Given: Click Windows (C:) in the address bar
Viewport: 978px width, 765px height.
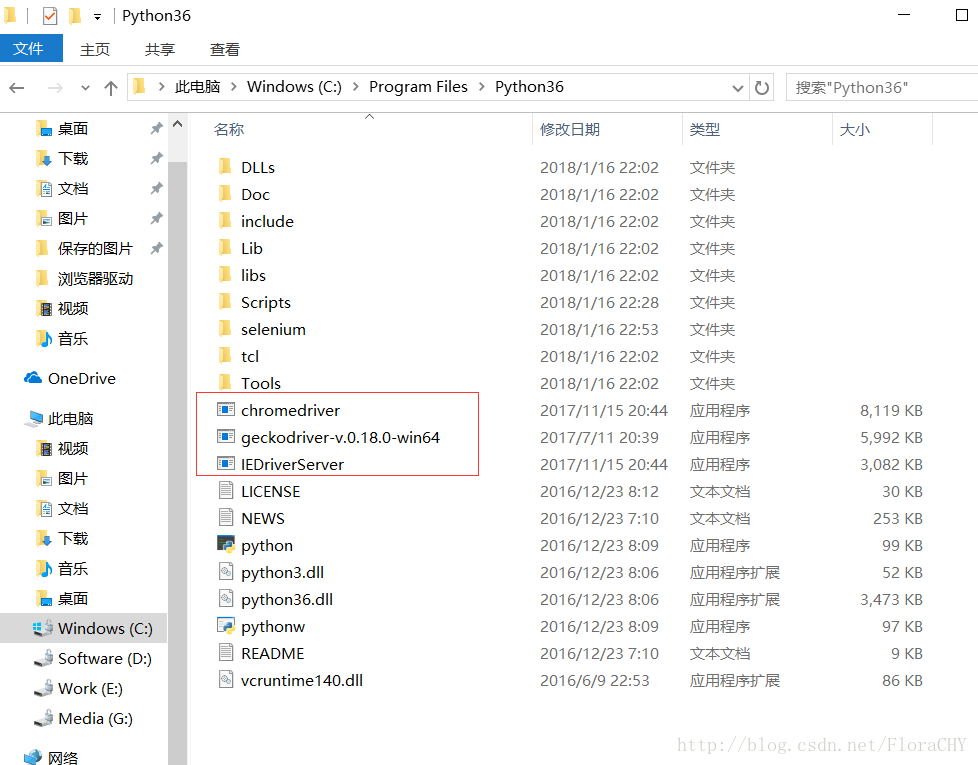Looking at the screenshot, I should pos(294,87).
